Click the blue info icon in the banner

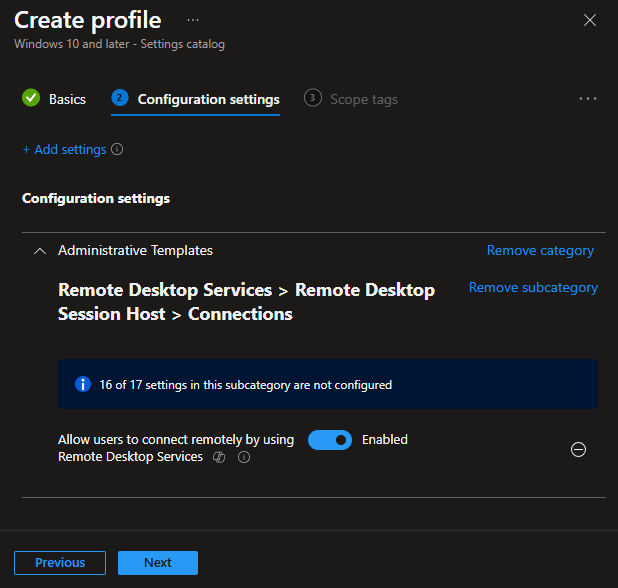pos(83,384)
